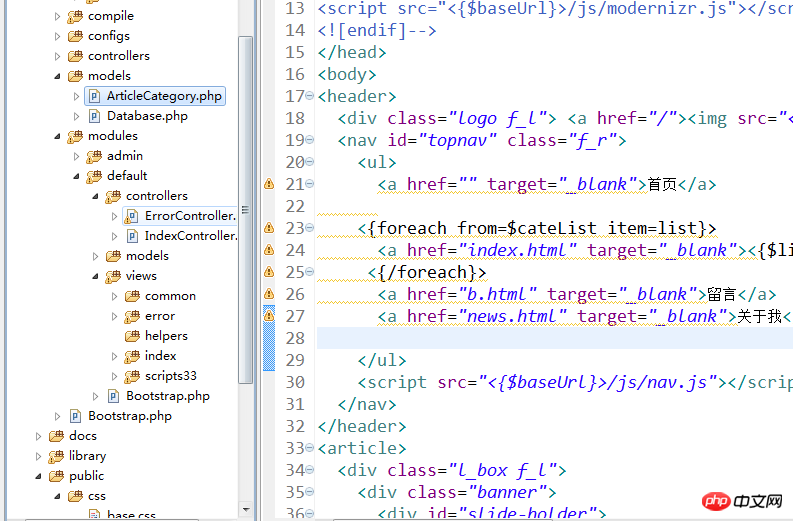Select ArticleCategory.php in the tree
The width and height of the screenshot is (793, 521).
point(164,96)
